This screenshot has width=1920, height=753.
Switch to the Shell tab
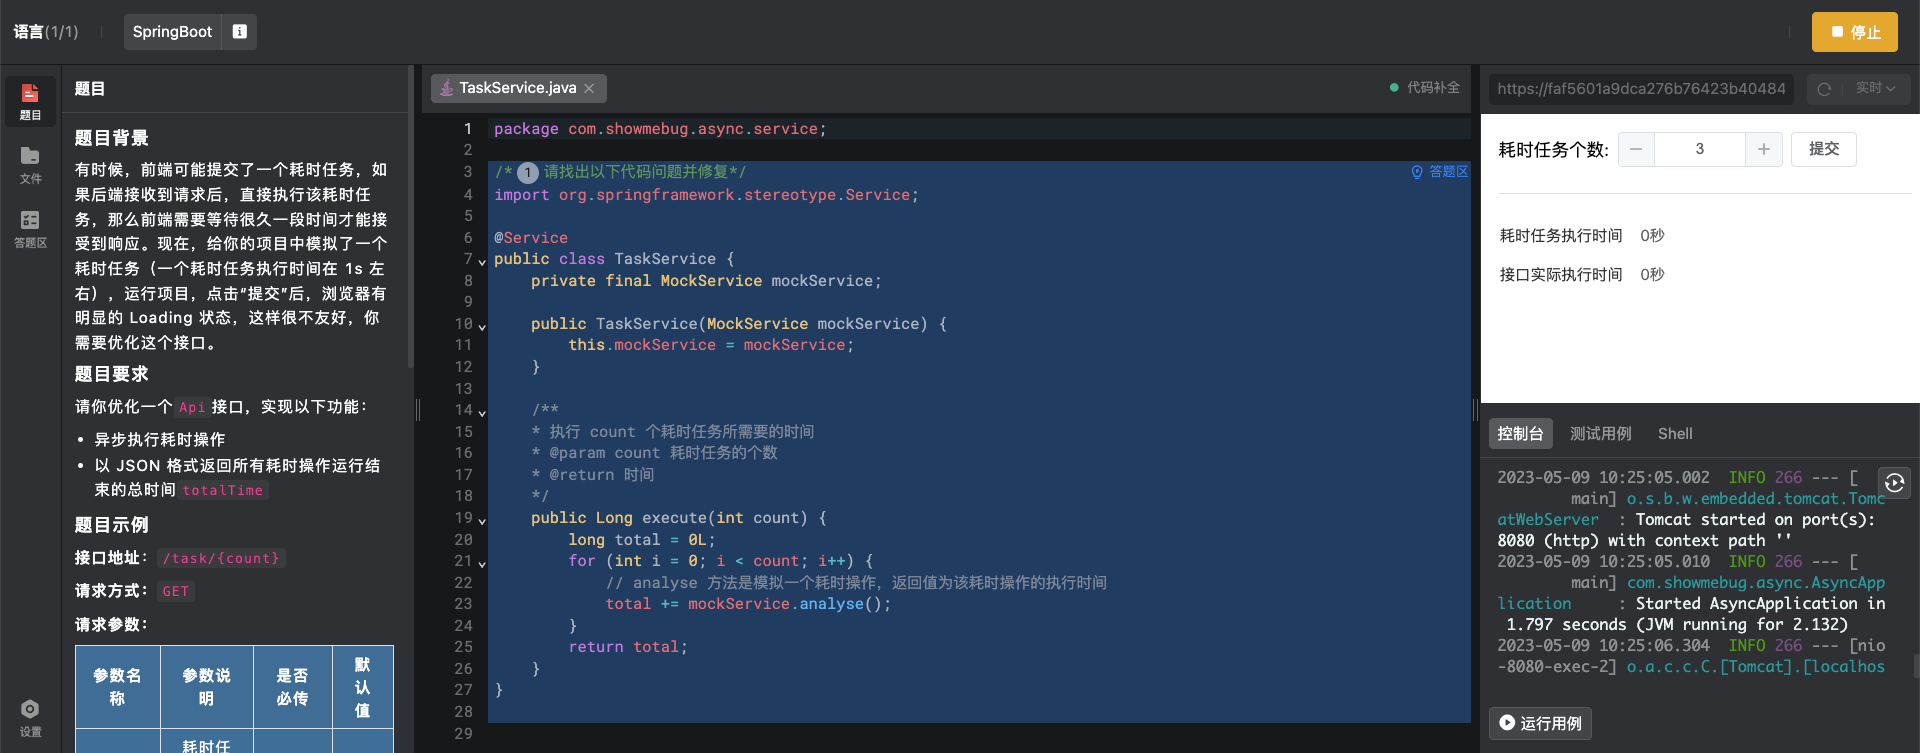1675,434
